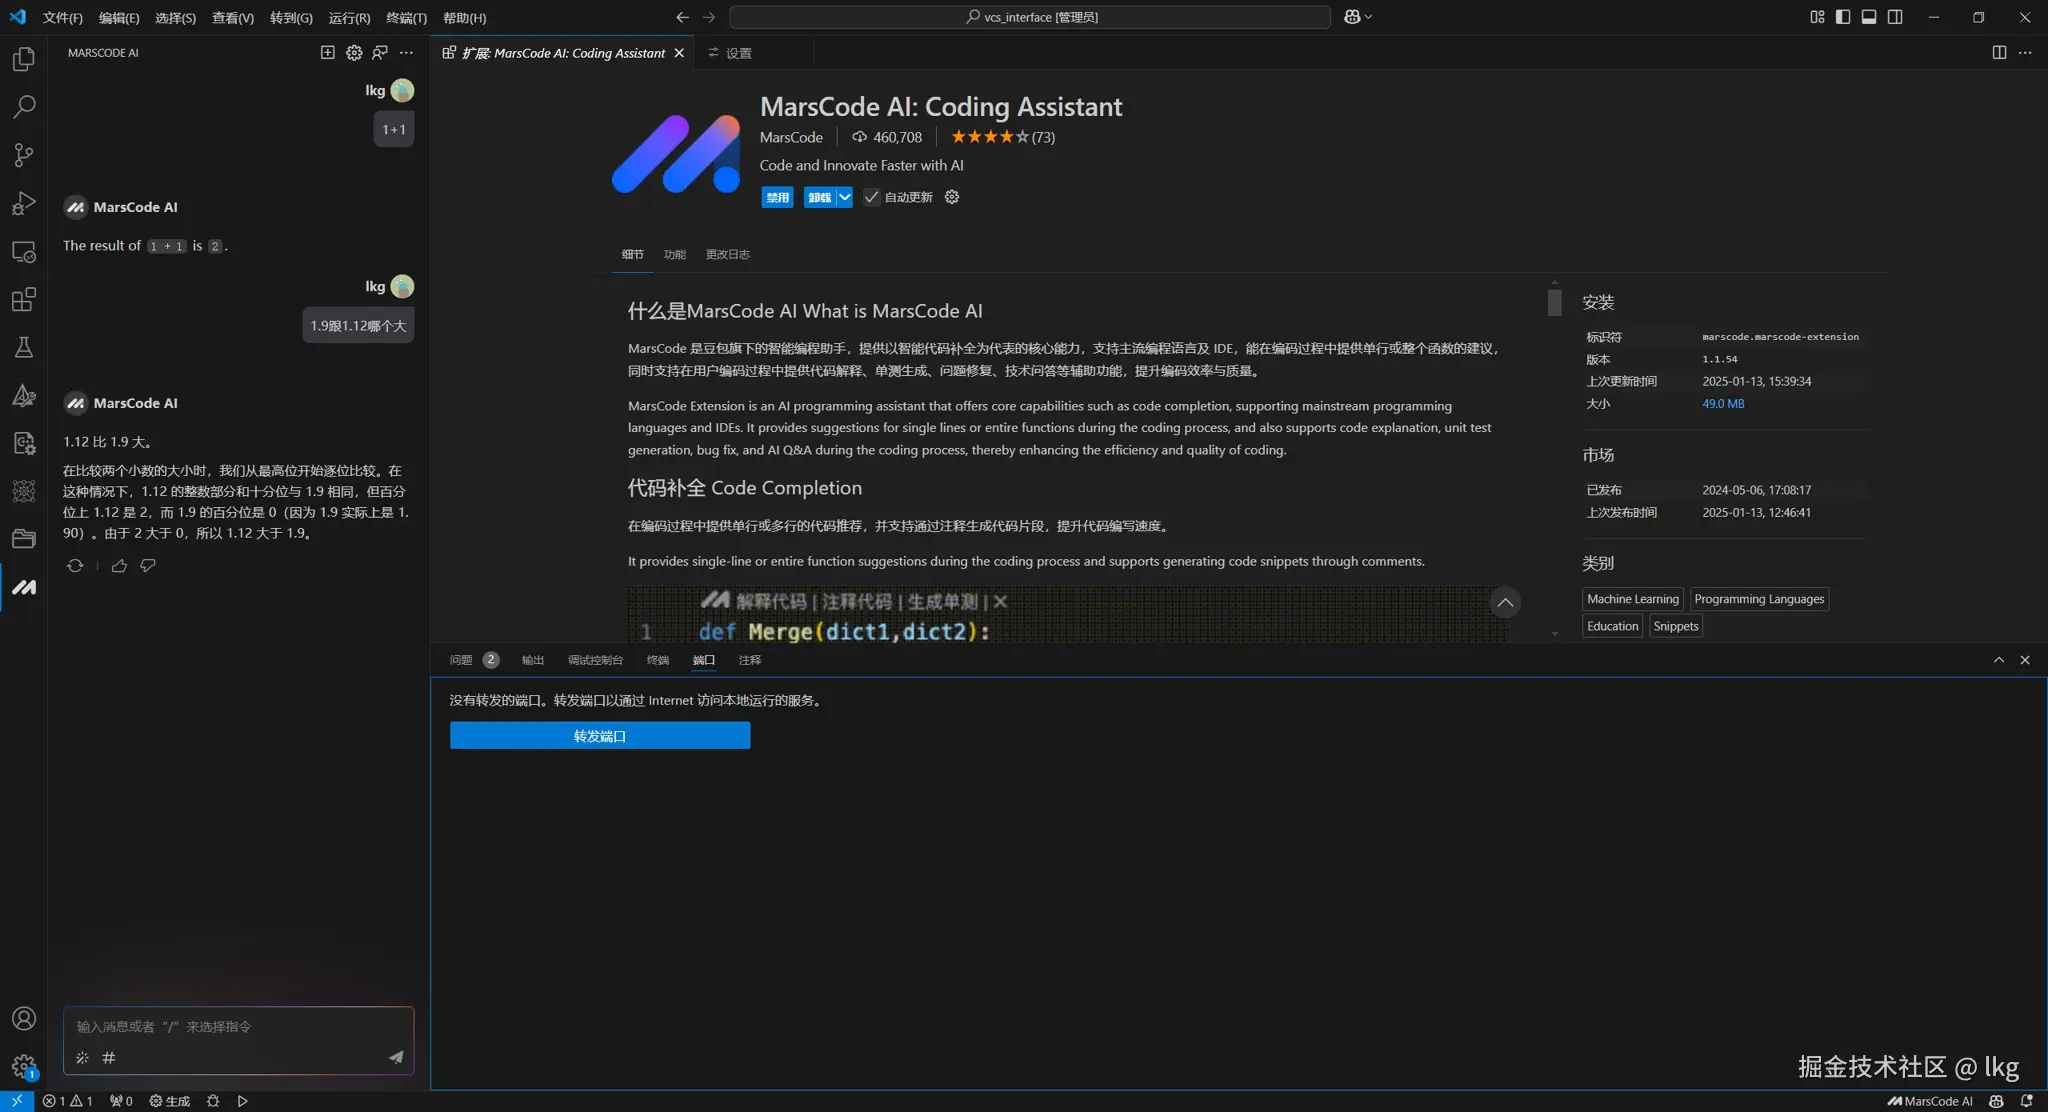Maximize the bottom panel with chevron

pyautogui.click(x=1998, y=660)
